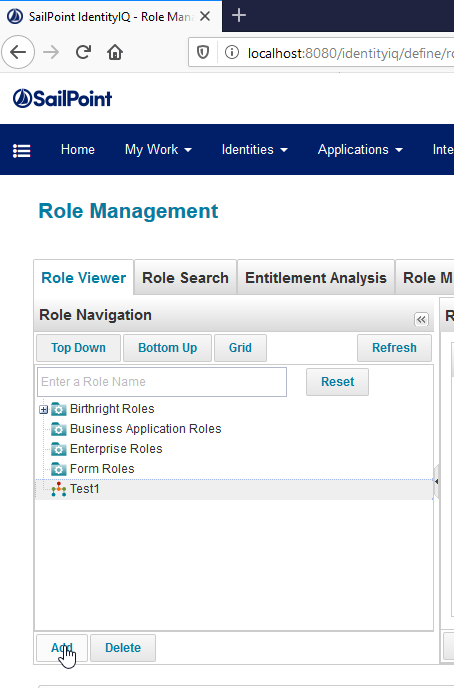454x688 pixels.
Task: Open the Applications dropdown menu
Action: [360, 150]
